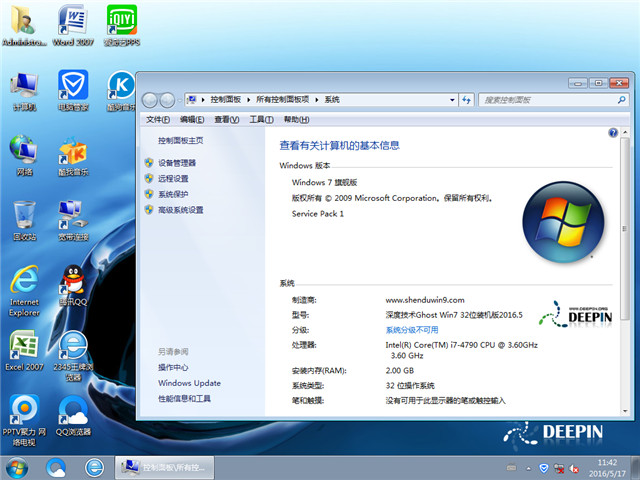
Task: Open Internet Explorer pinned on taskbar
Action: (94, 468)
